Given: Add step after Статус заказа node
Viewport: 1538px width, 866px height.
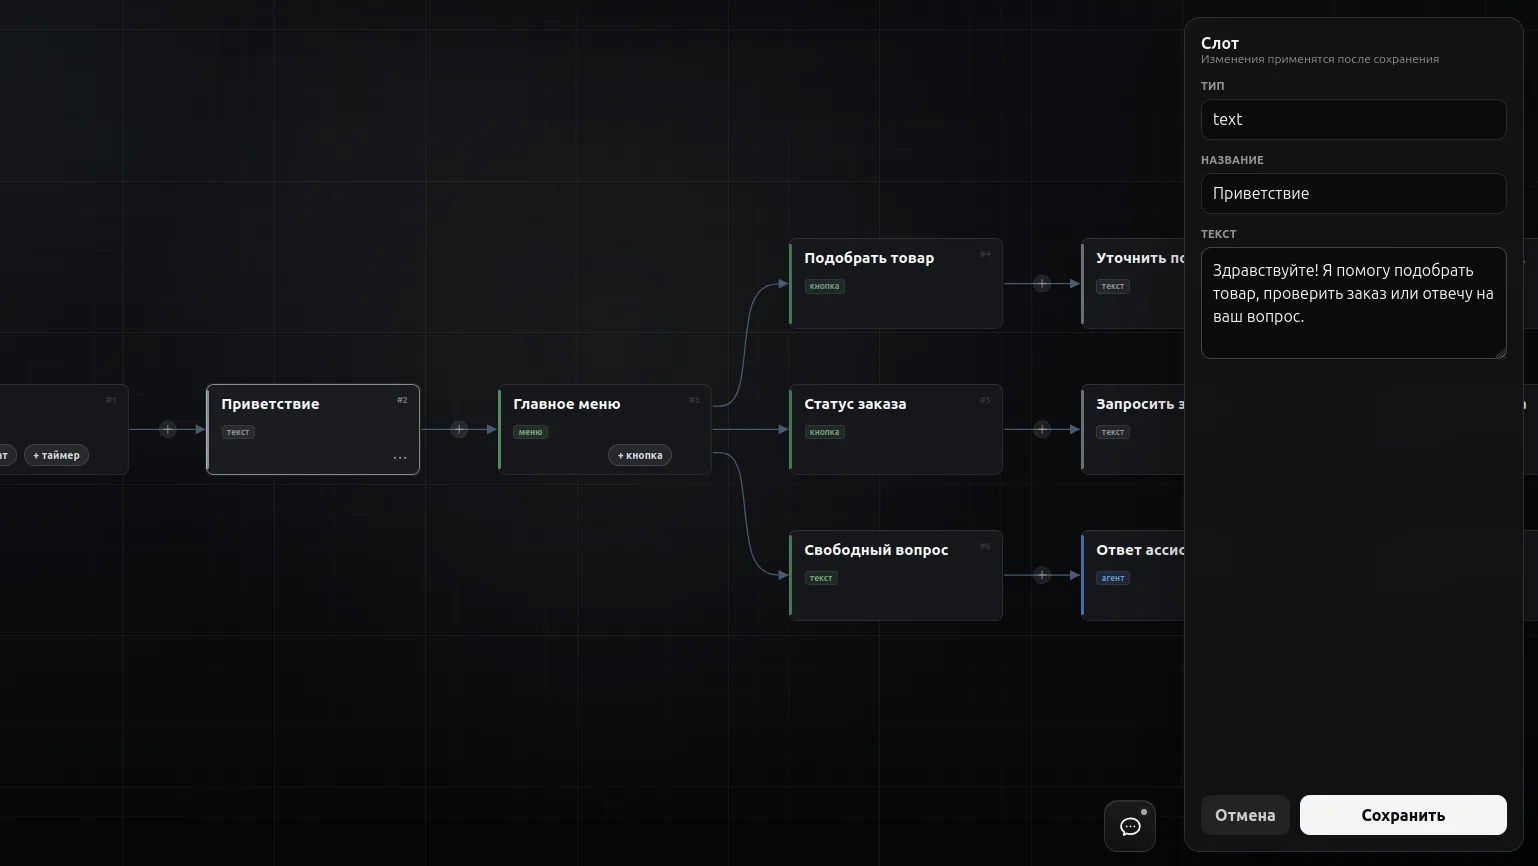Looking at the screenshot, I should (x=1042, y=429).
